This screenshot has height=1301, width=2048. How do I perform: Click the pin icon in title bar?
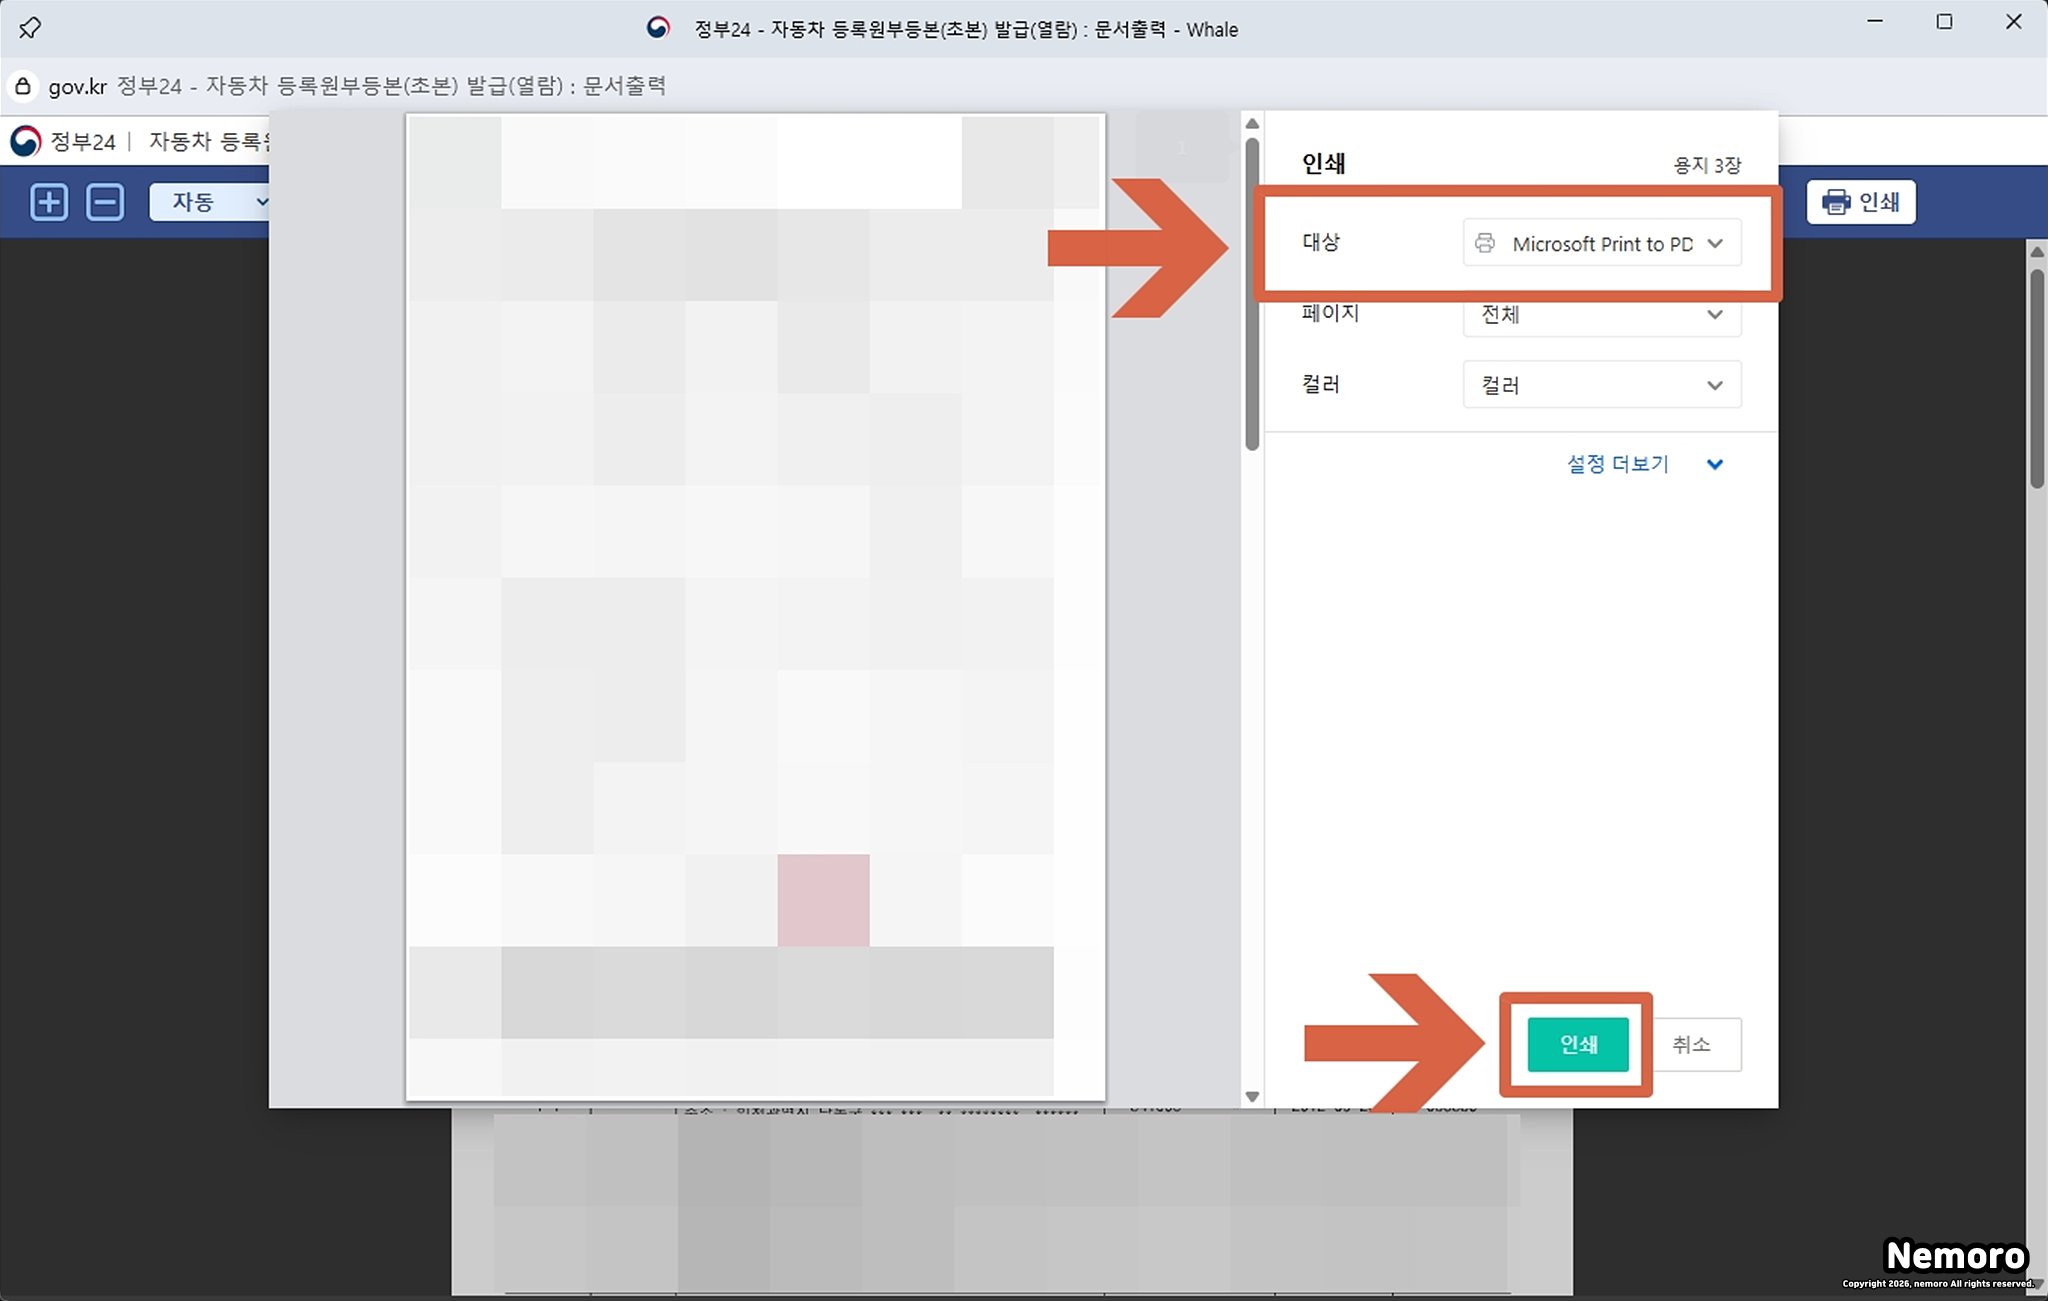point(30,28)
